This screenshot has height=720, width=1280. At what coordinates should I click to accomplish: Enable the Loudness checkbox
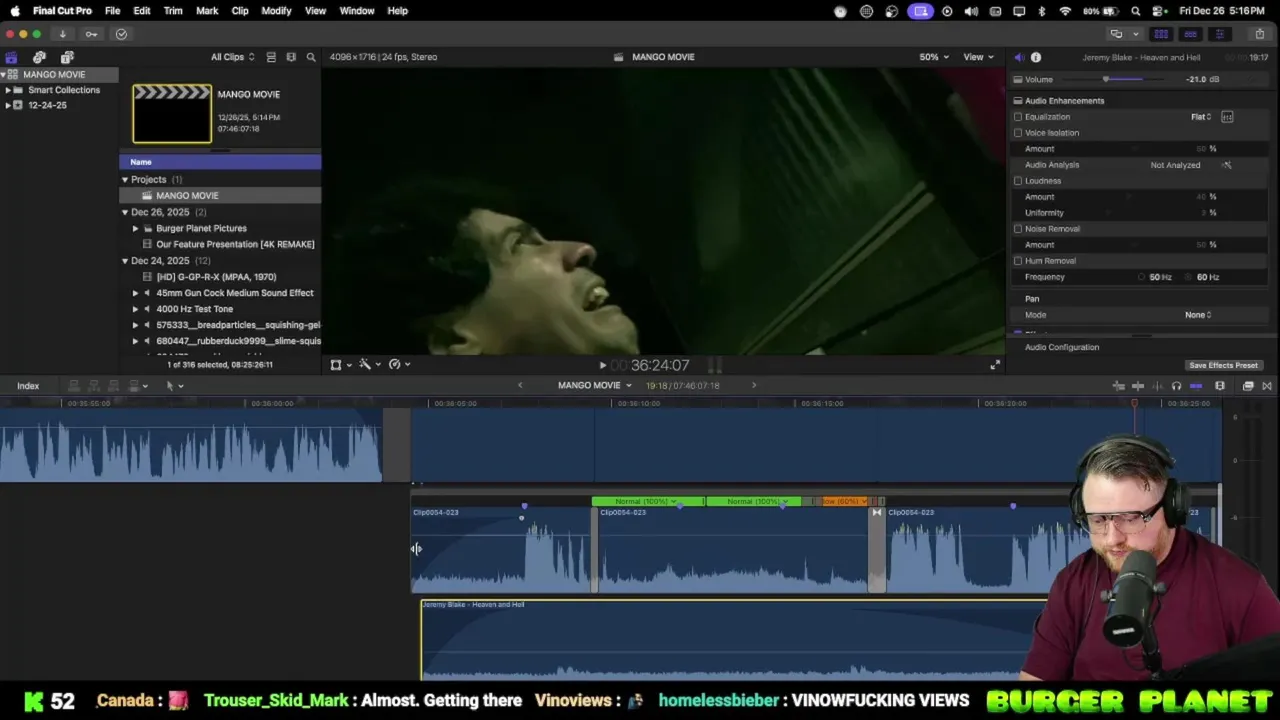coord(1018,181)
